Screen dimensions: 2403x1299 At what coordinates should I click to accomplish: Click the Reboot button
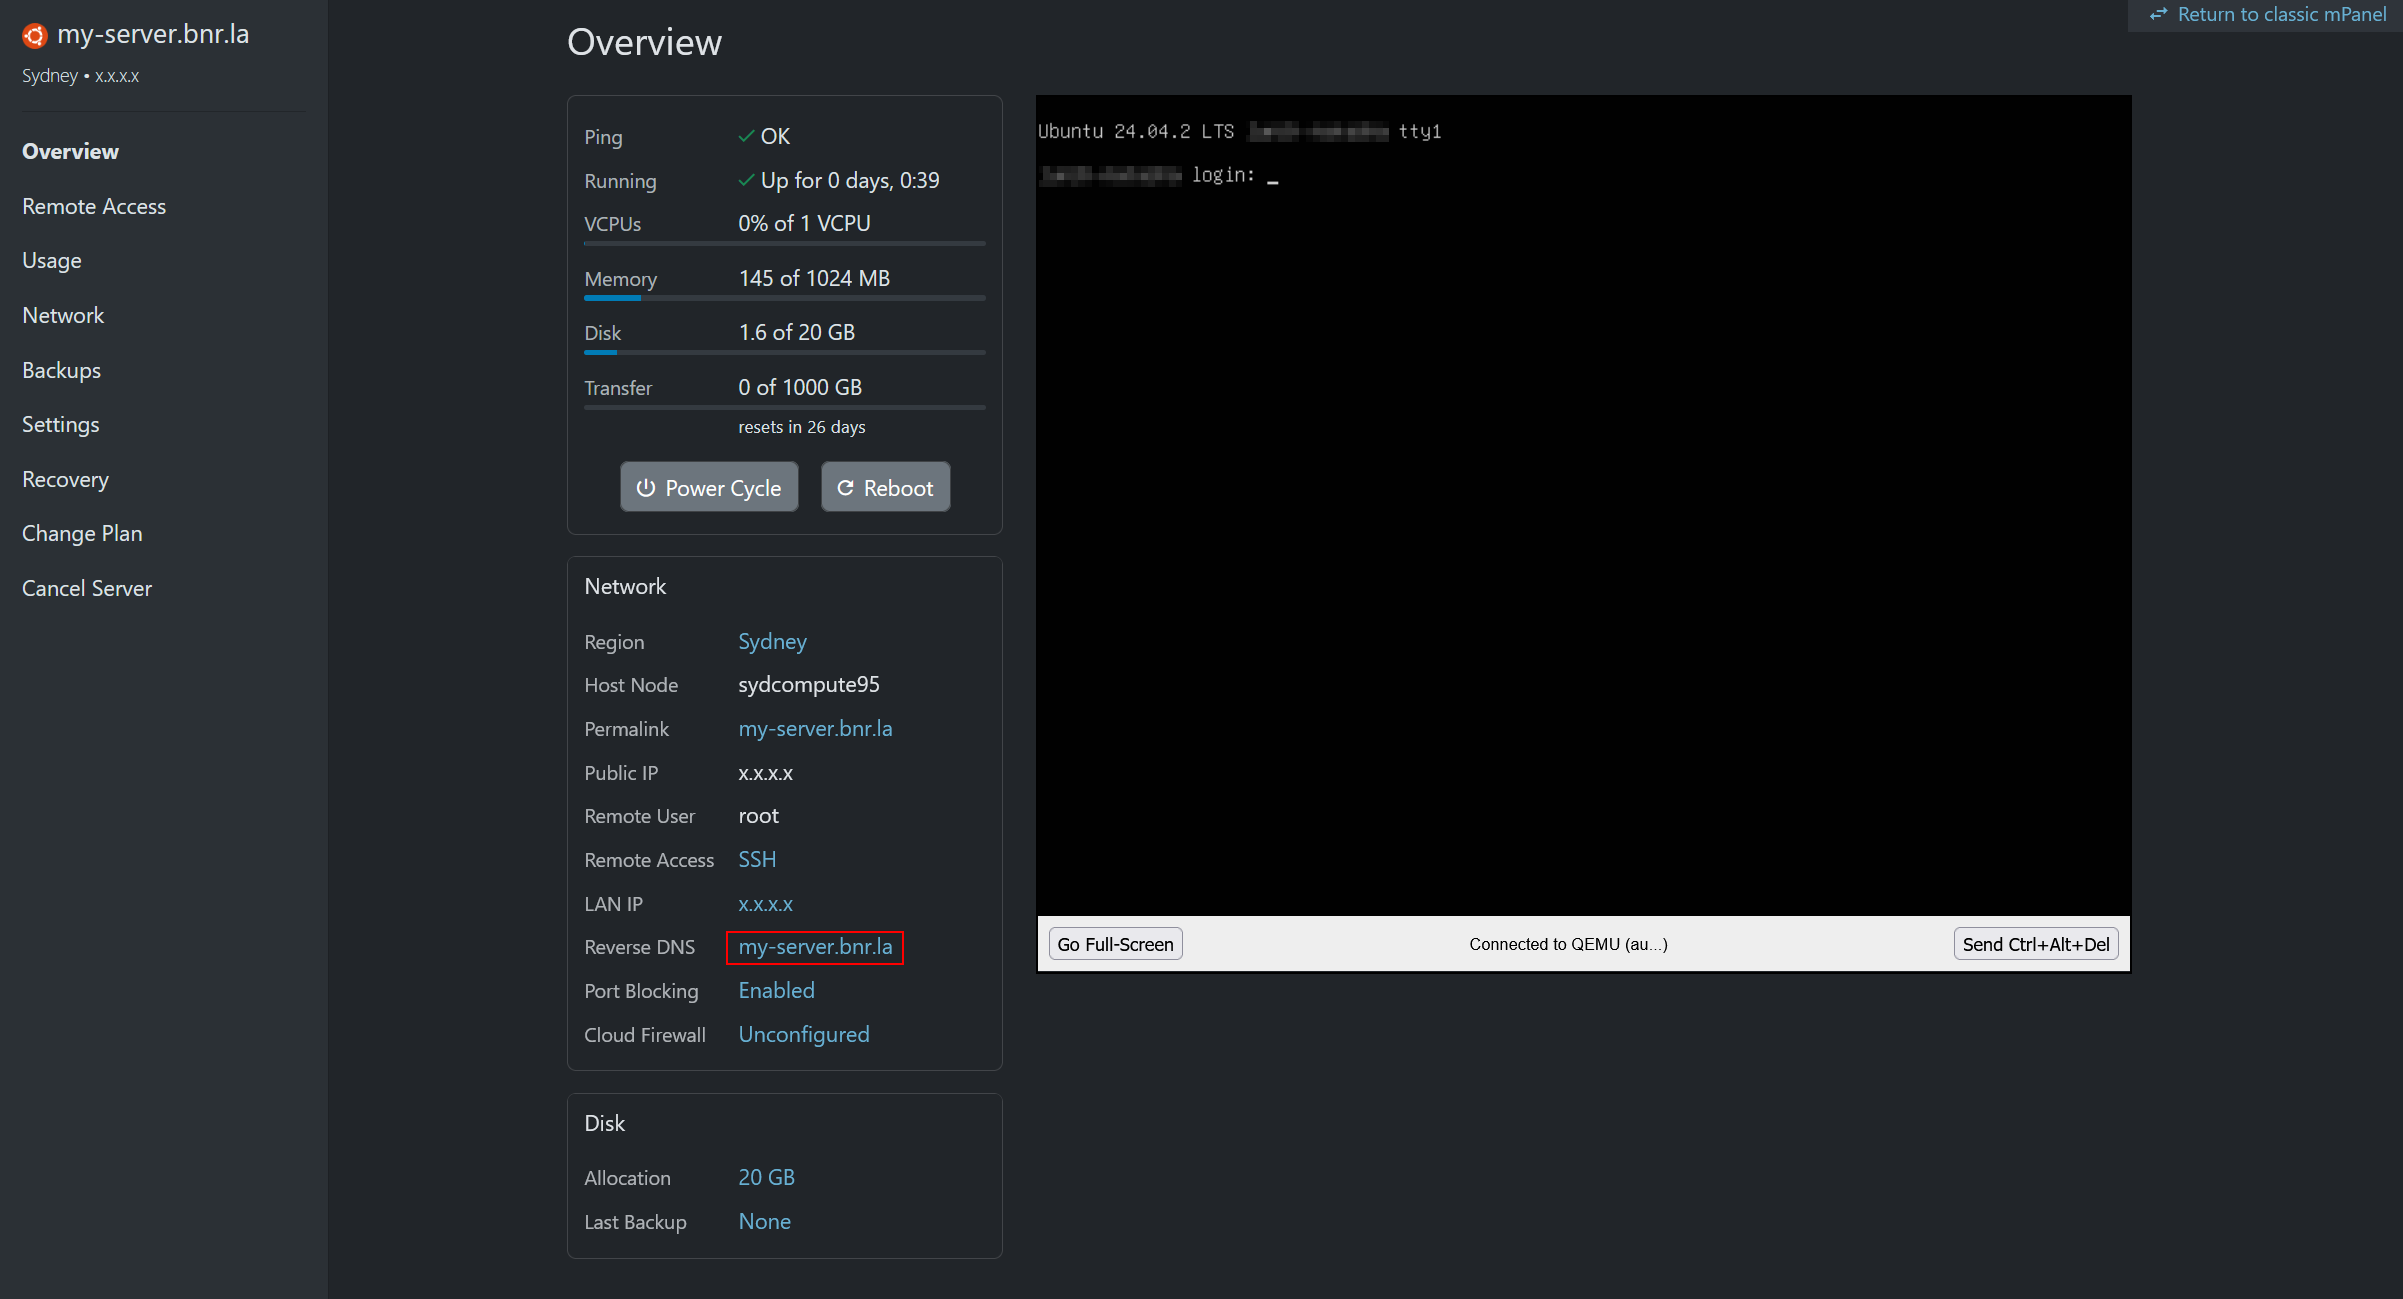coord(885,487)
